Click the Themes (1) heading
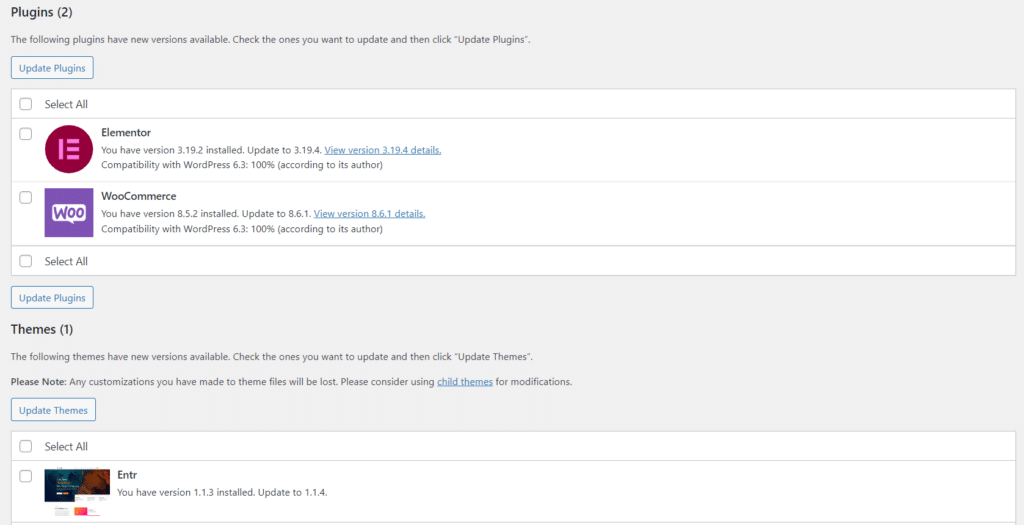This screenshot has height=525, width=1024. pos(42,330)
